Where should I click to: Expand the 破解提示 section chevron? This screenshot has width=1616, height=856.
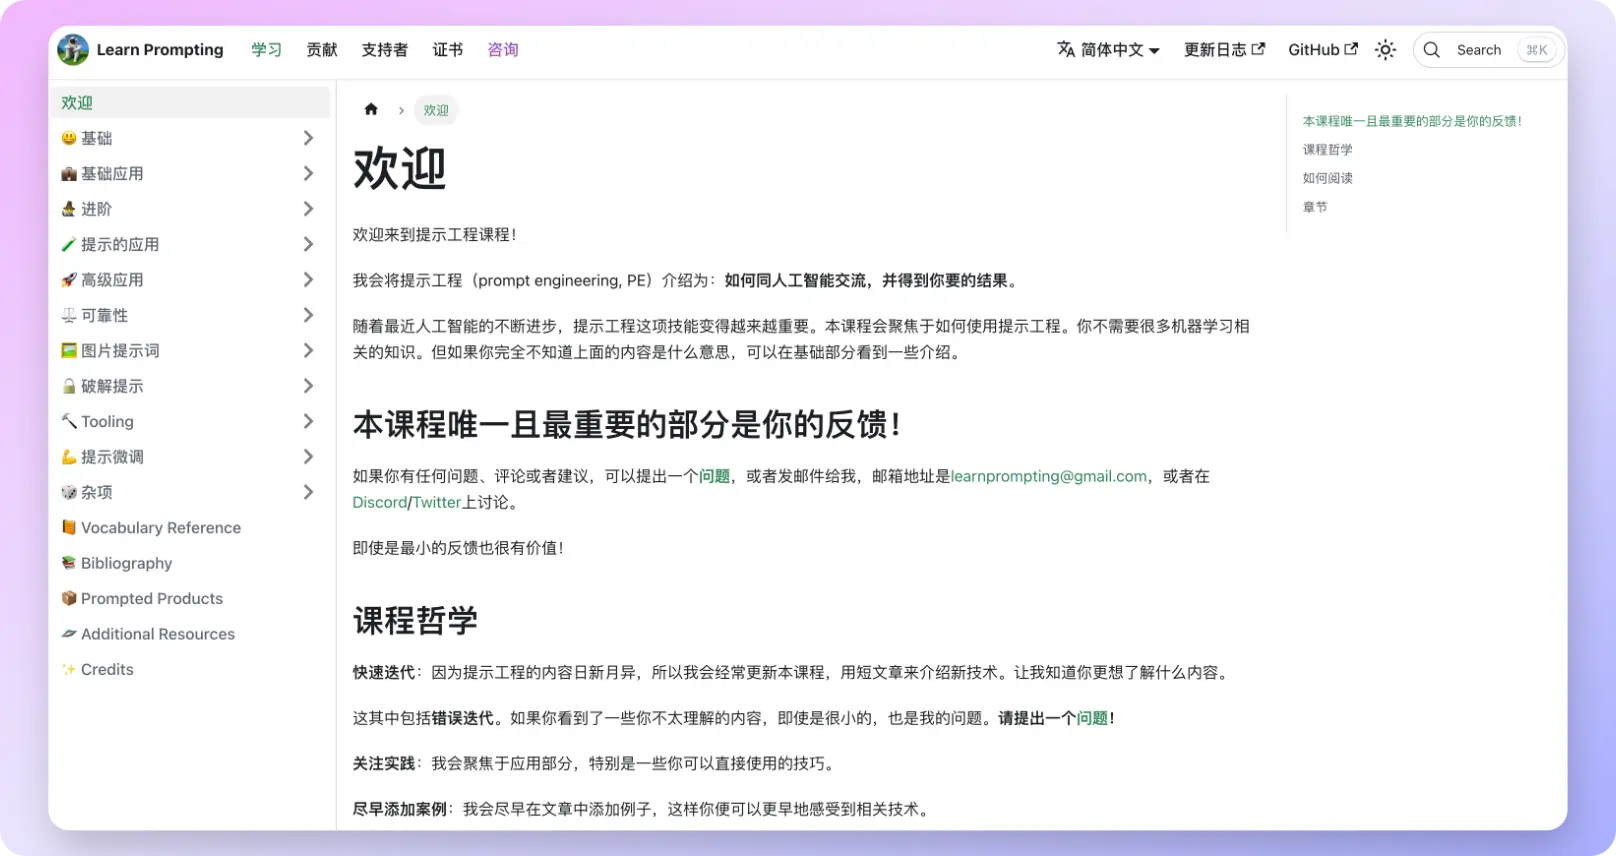pos(308,386)
